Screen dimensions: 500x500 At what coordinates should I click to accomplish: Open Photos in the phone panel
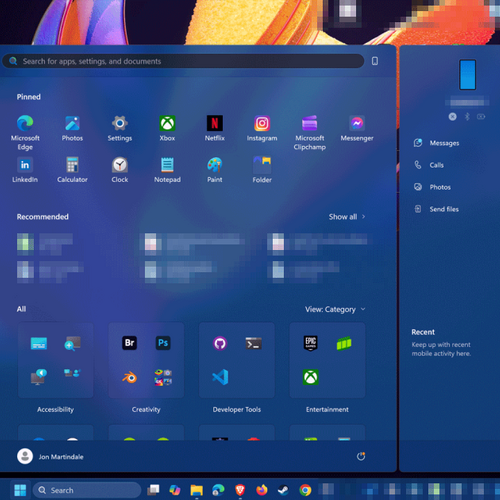(x=432, y=187)
